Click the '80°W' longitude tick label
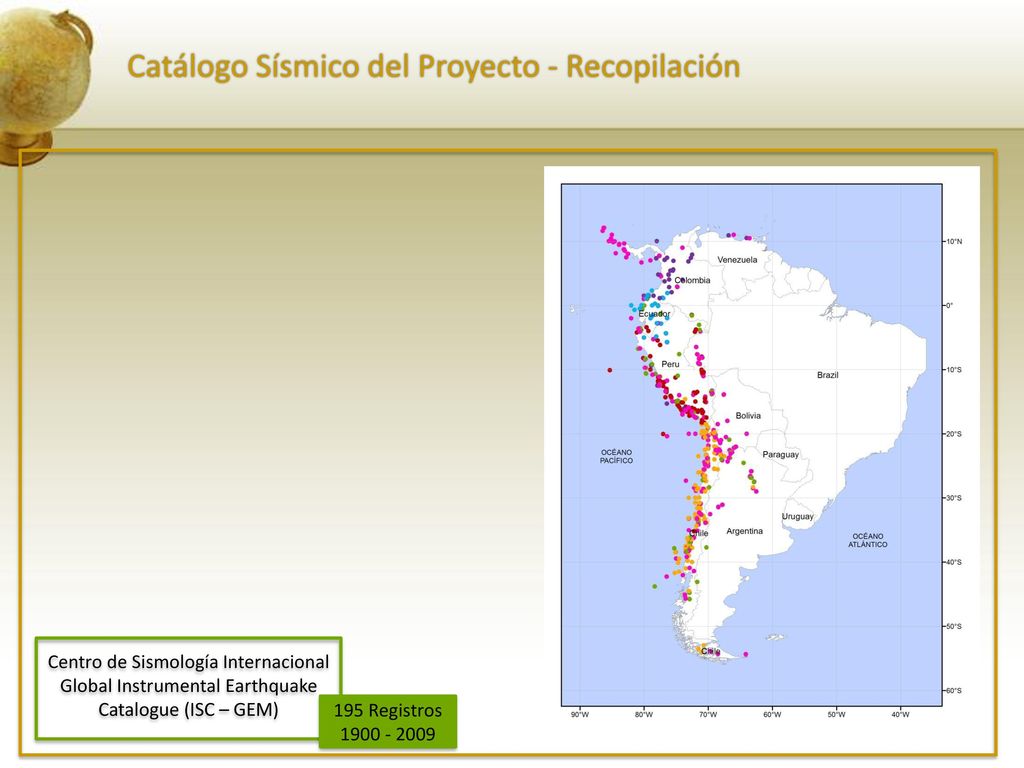This screenshot has width=1024, height=768. pyautogui.click(x=644, y=714)
